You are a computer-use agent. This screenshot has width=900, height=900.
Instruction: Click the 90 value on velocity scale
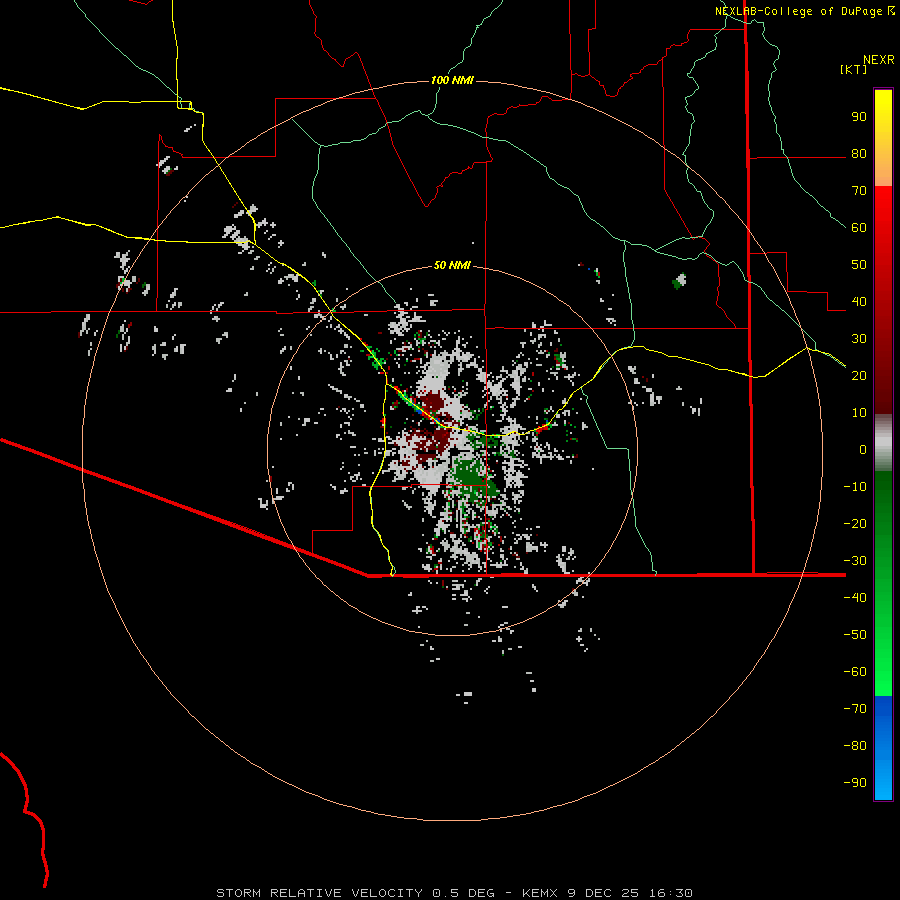[x=859, y=117]
